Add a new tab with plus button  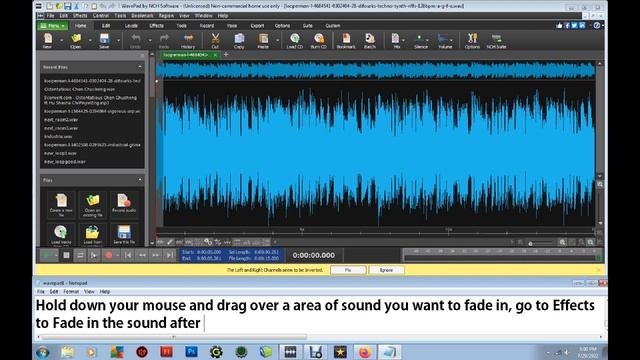coord(226,54)
